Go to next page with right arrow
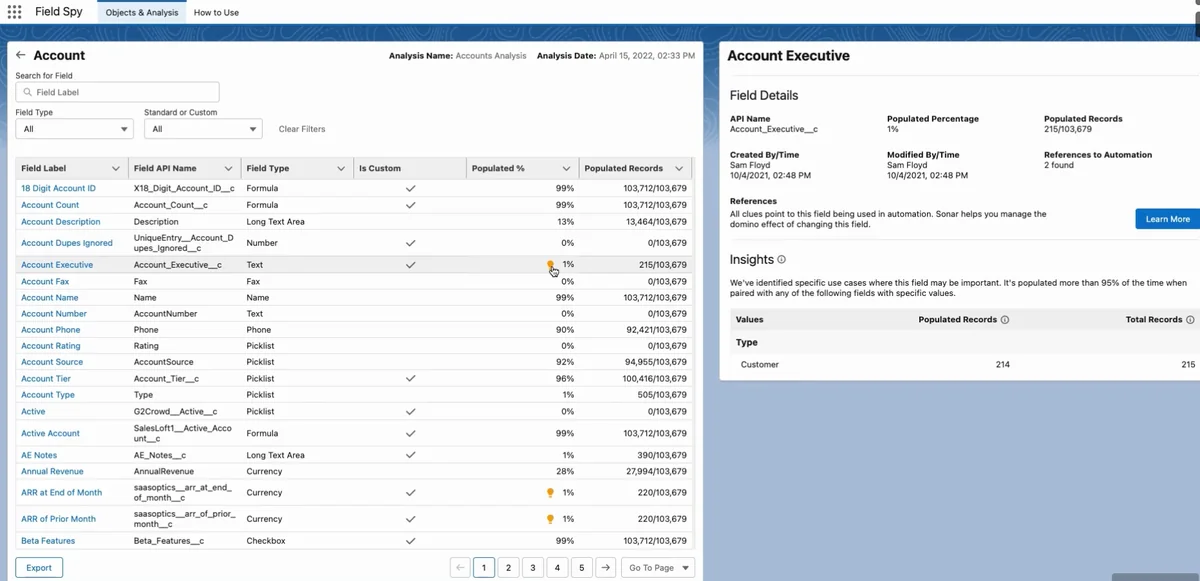This screenshot has width=1200, height=581. 605,568
